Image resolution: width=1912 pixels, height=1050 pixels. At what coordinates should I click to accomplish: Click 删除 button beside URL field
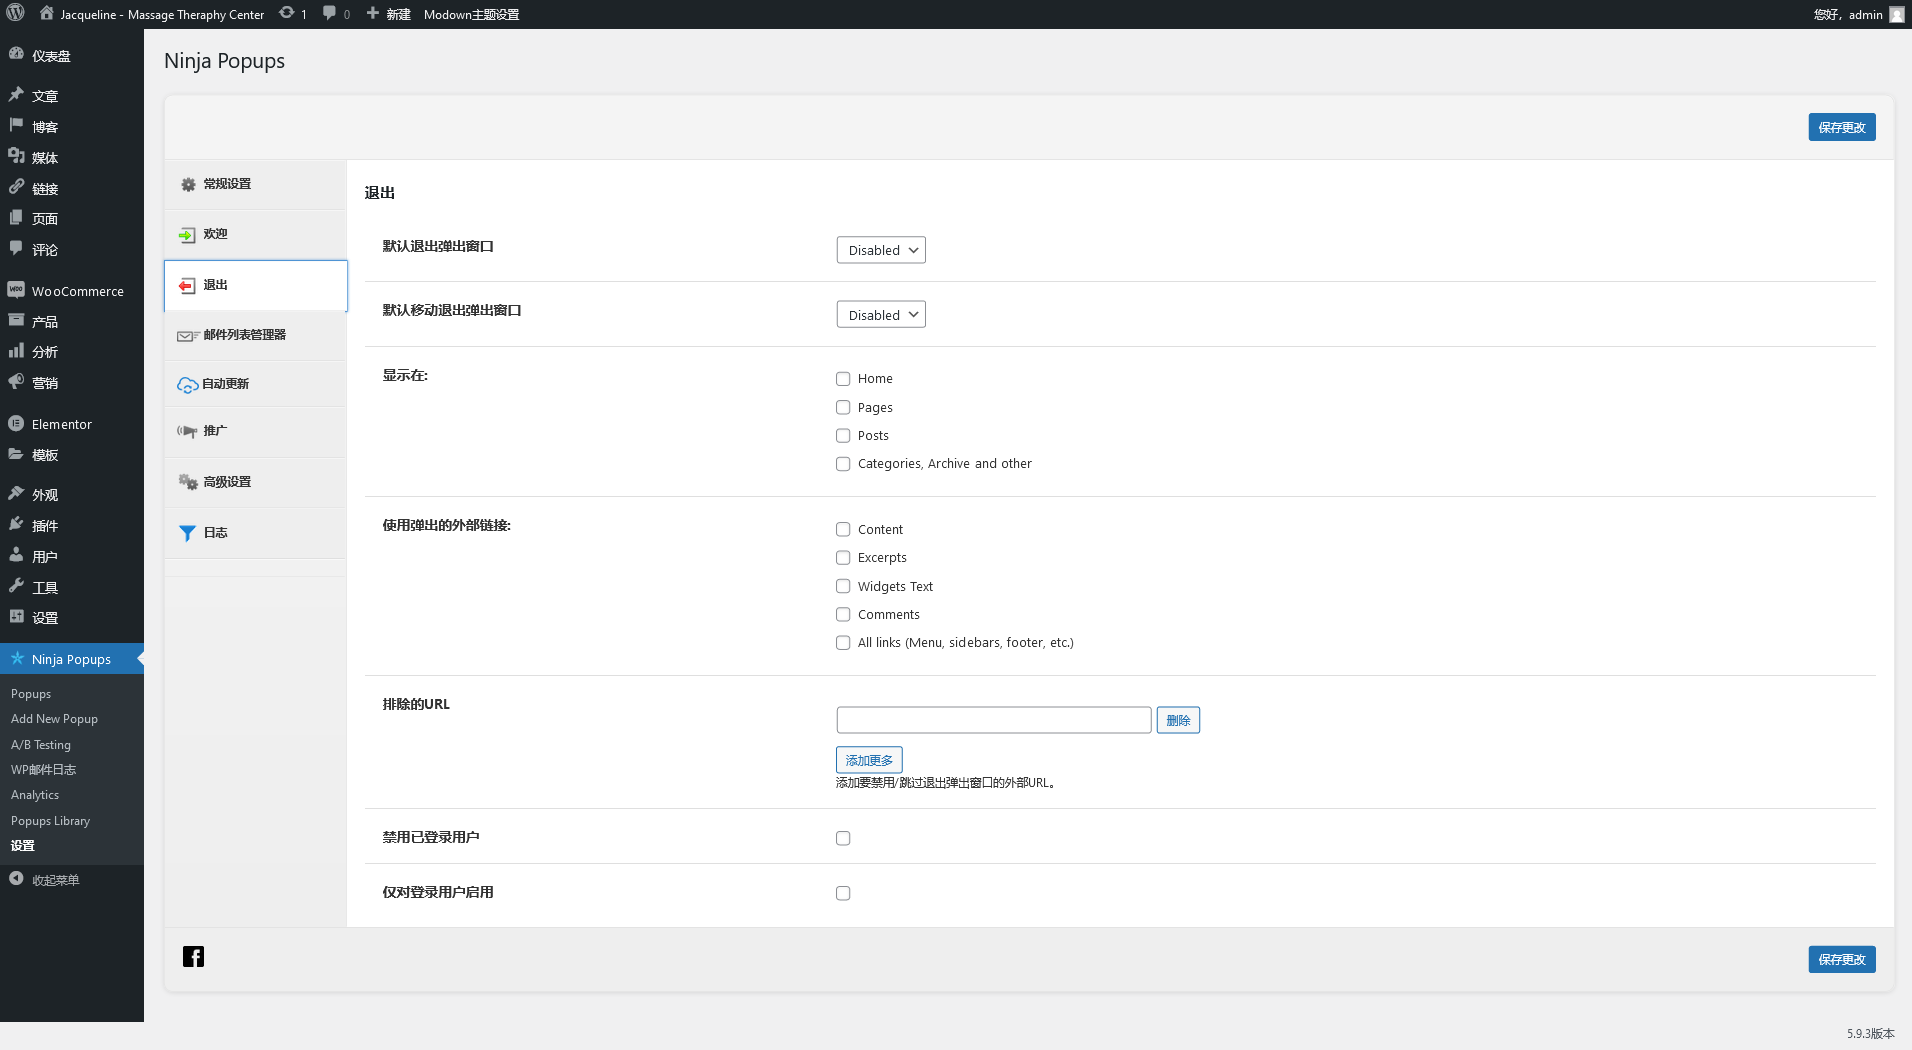click(x=1177, y=720)
